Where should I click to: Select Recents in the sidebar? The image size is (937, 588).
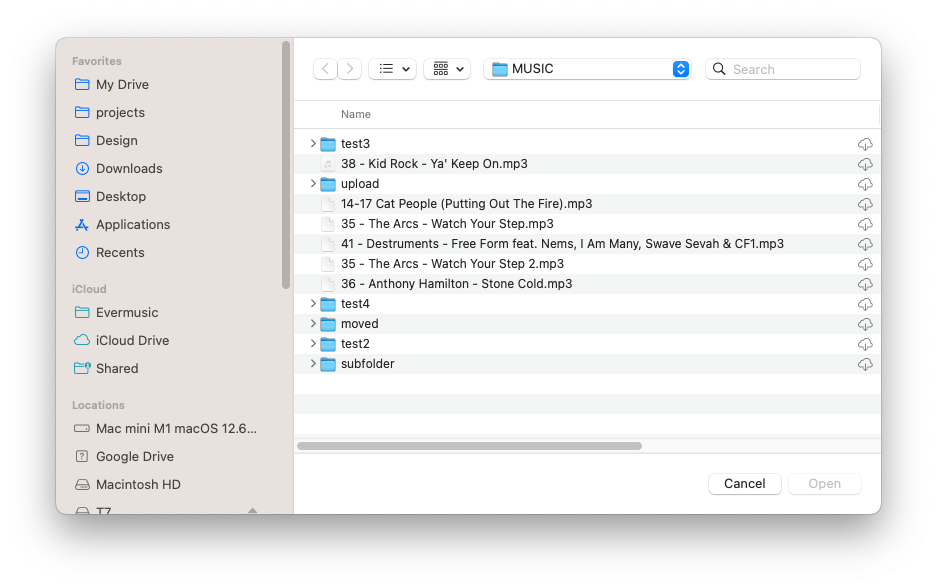(x=122, y=252)
